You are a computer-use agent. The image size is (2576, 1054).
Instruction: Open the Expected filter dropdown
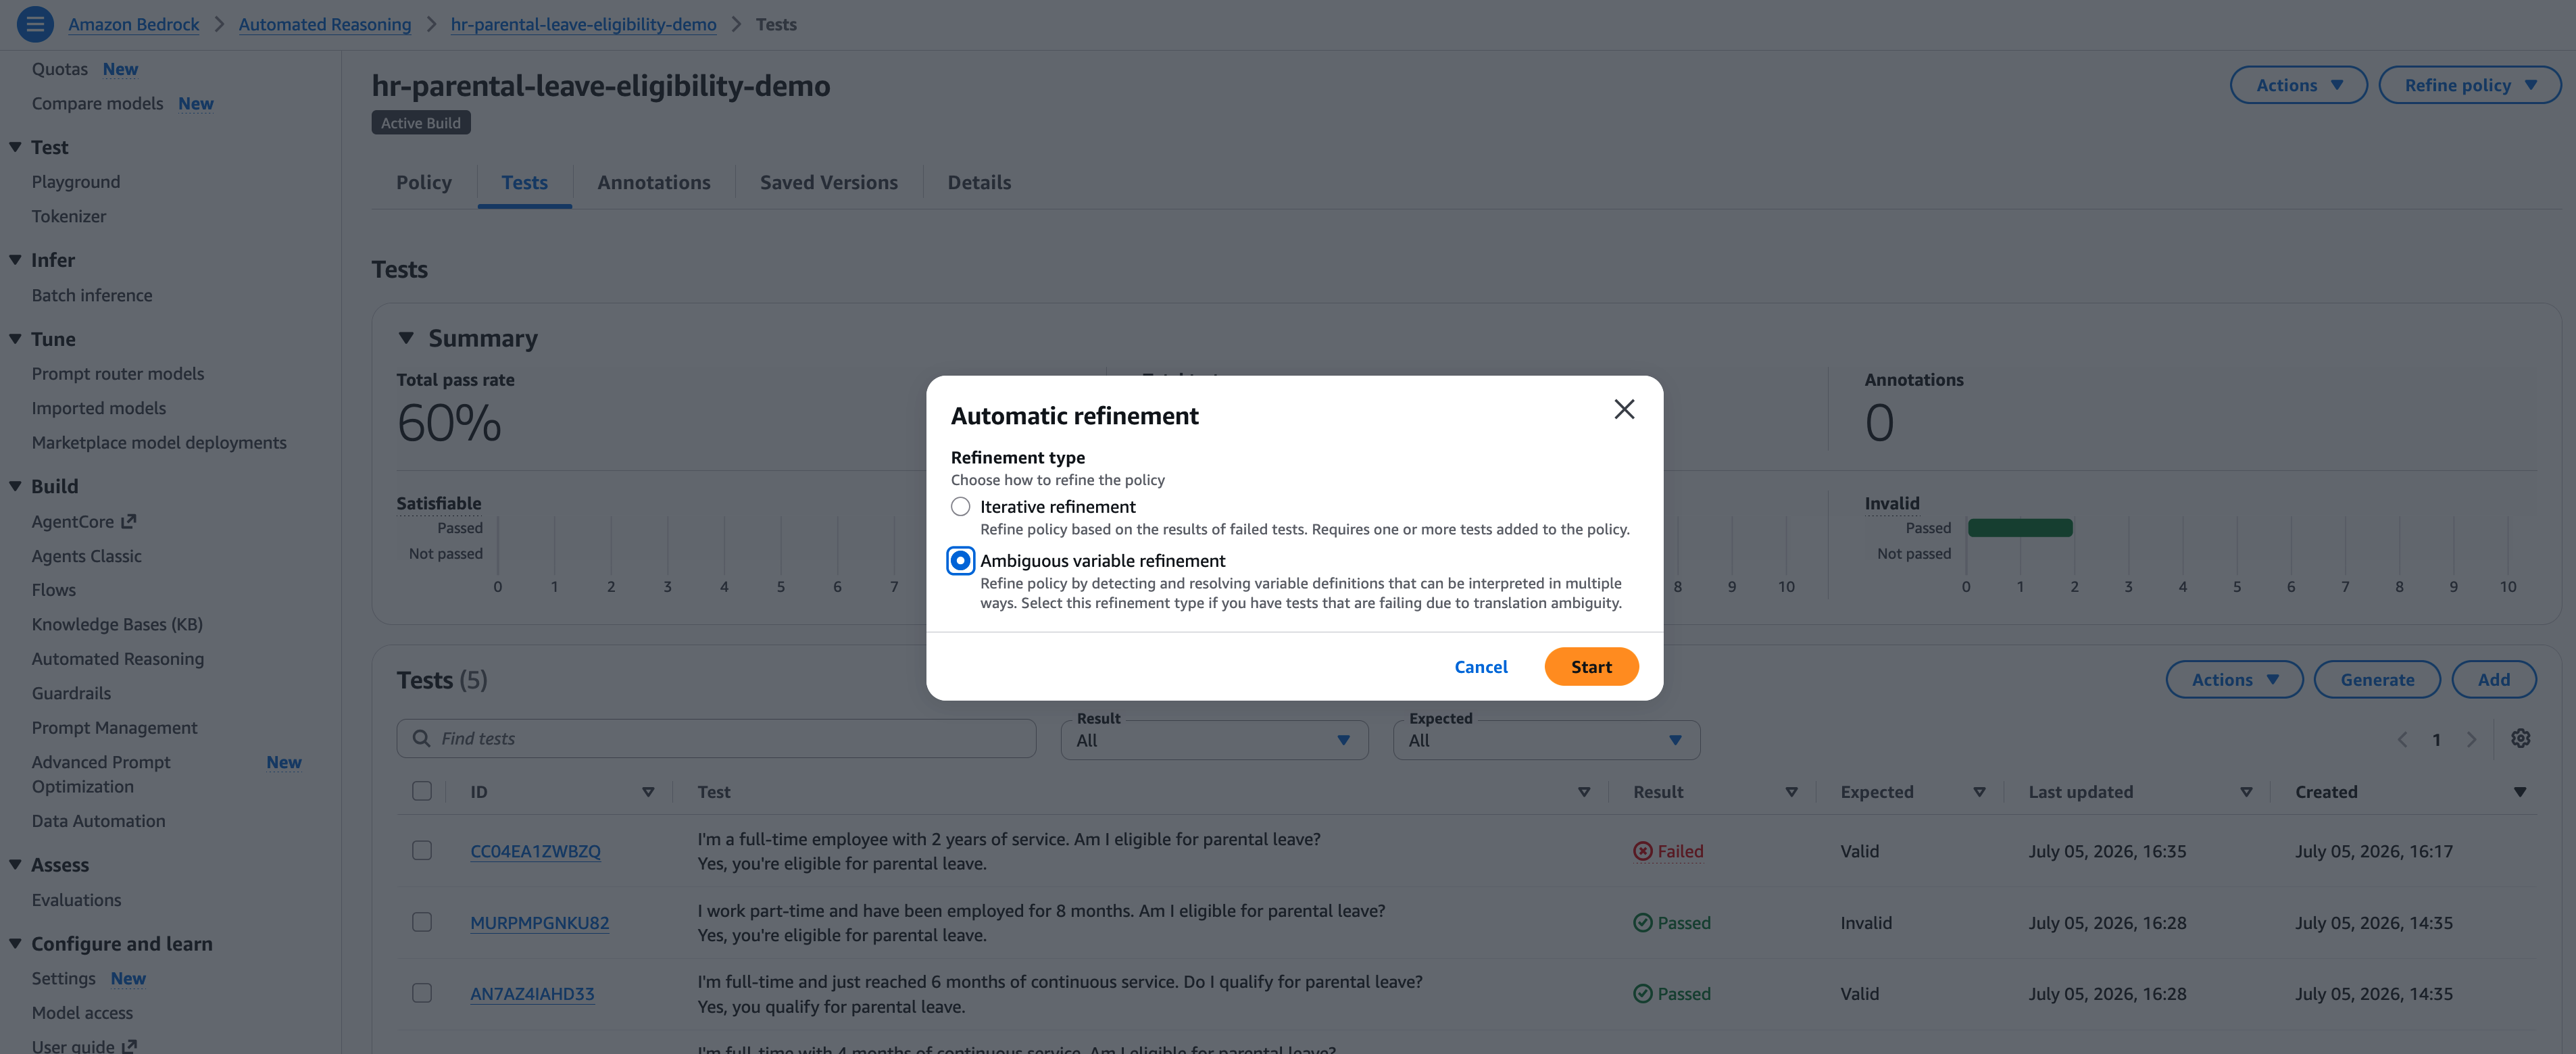coord(1546,740)
